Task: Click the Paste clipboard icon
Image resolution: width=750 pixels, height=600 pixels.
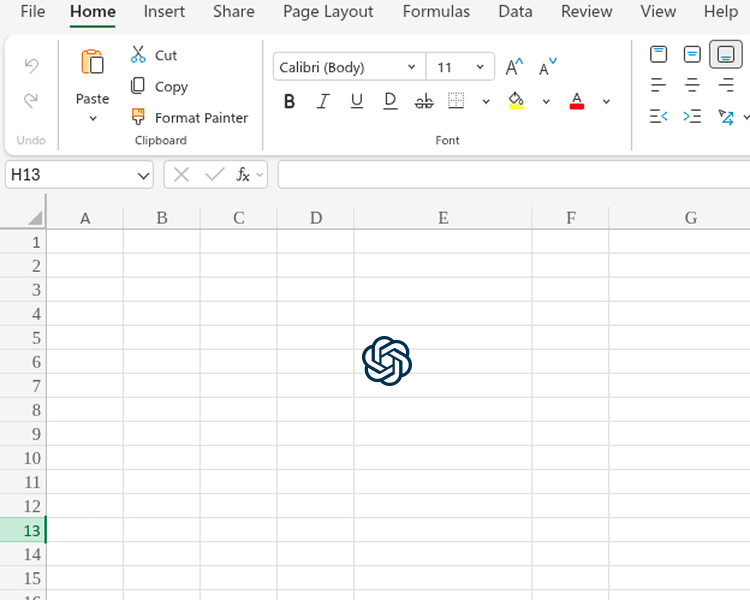Action: [92, 62]
